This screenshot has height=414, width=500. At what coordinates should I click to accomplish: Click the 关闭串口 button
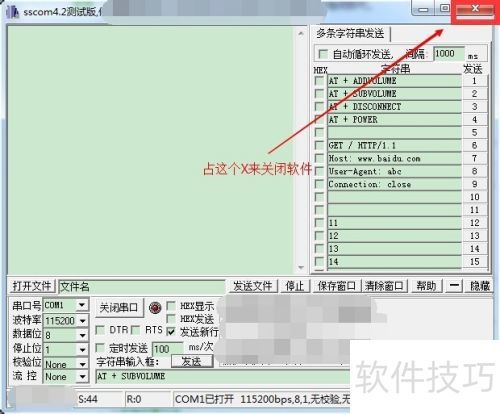119,307
